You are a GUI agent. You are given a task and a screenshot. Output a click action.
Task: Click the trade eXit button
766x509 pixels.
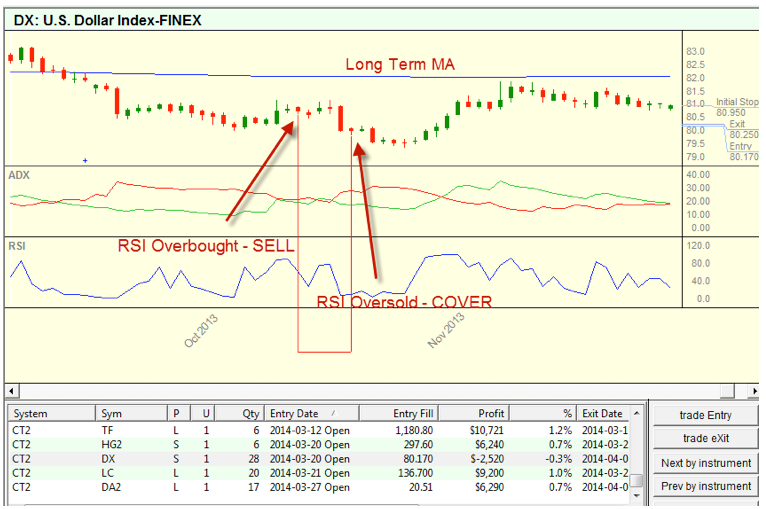pos(705,438)
